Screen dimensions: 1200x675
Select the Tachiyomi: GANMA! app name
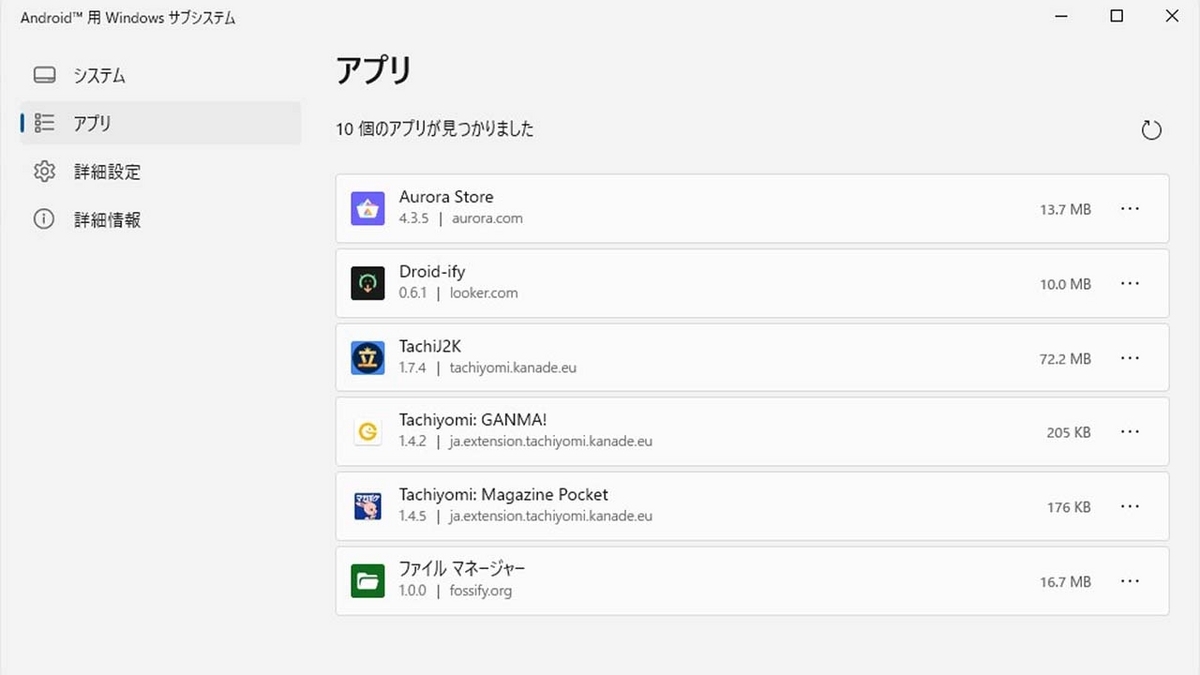(472, 420)
